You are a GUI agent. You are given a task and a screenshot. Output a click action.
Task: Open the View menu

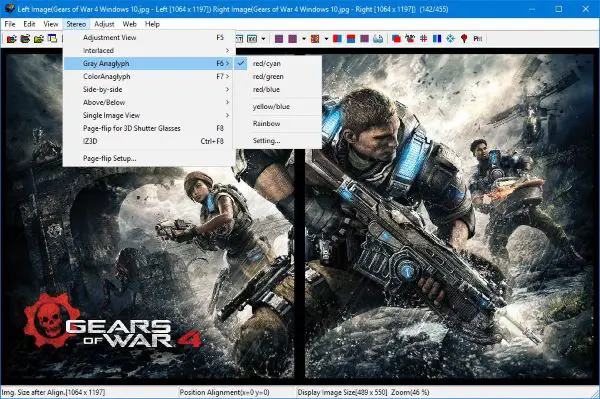51,24
